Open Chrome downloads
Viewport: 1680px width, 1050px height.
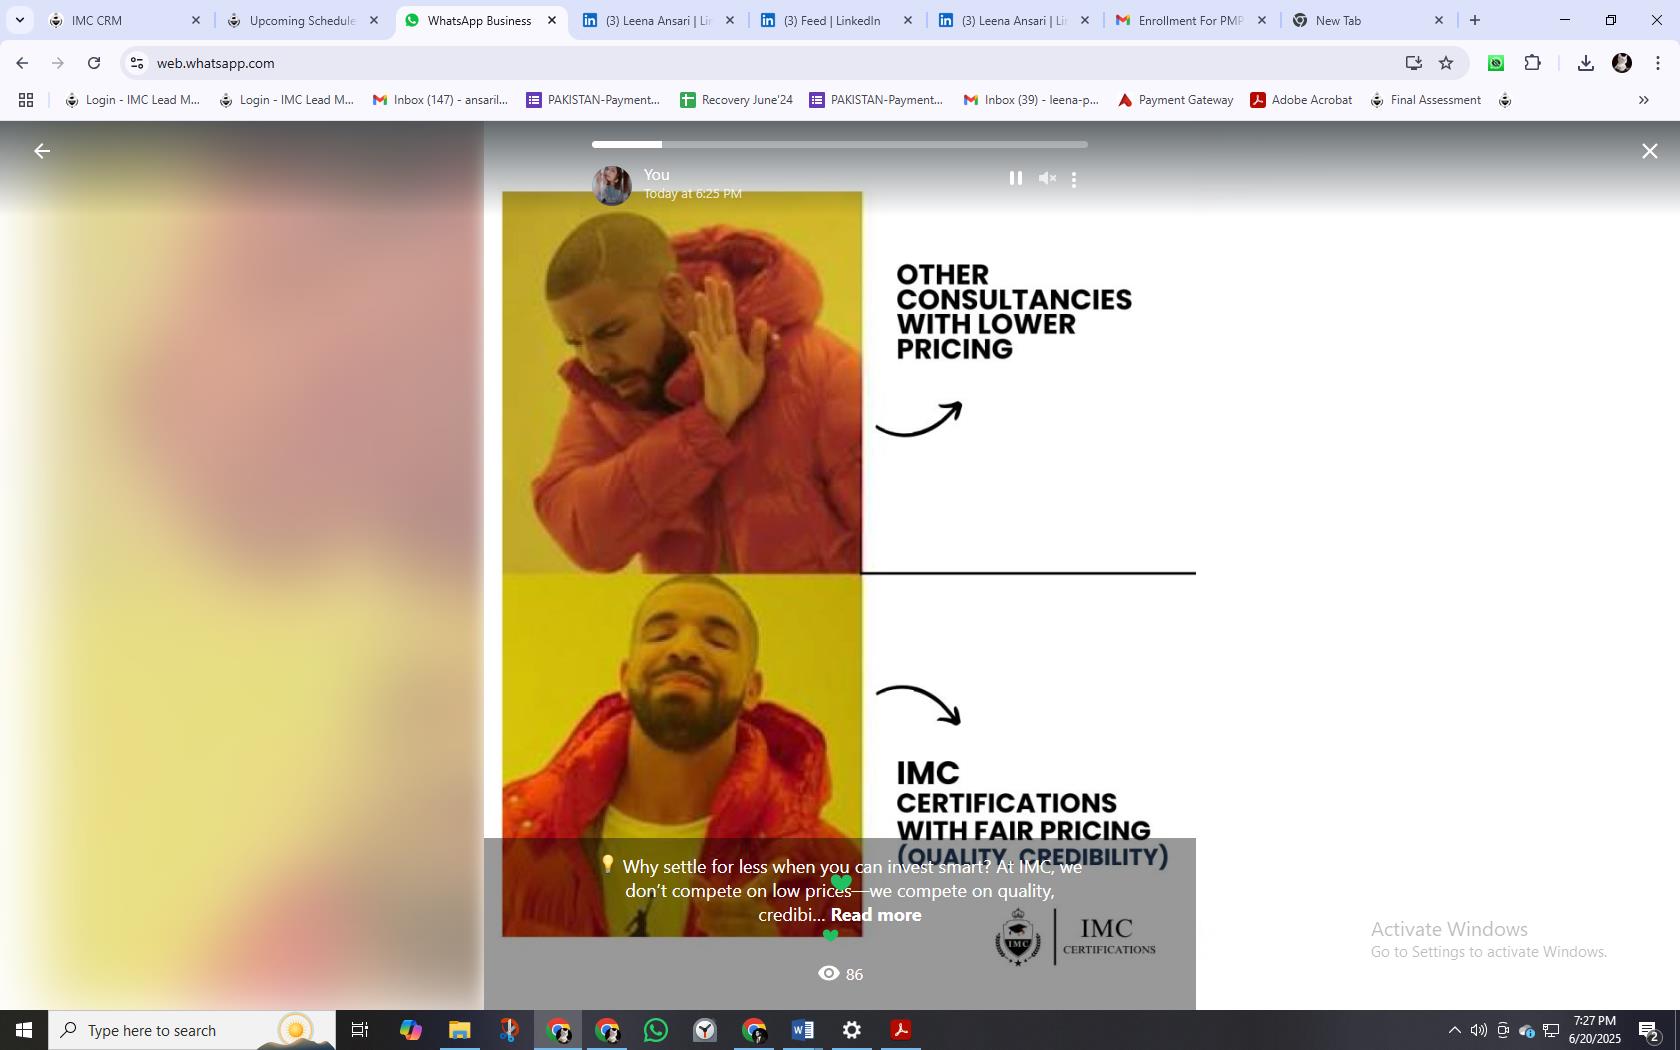tap(1586, 63)
